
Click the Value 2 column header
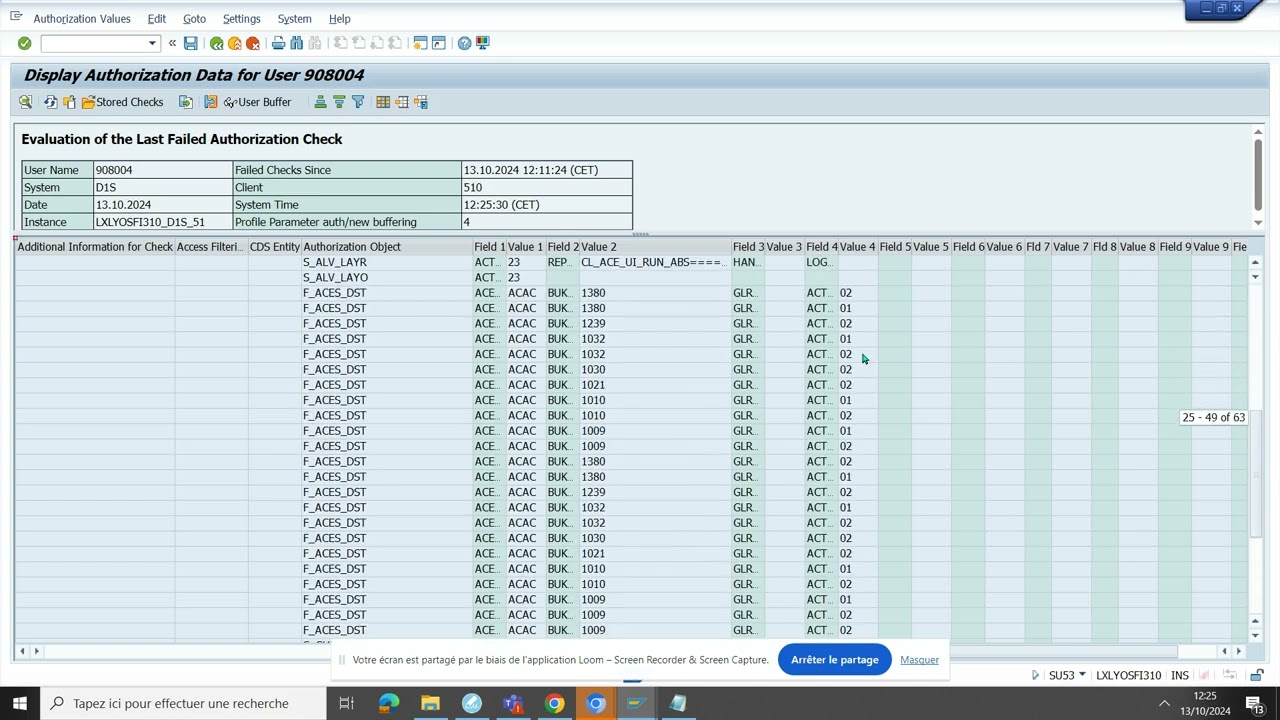click(x=655, y=247)
